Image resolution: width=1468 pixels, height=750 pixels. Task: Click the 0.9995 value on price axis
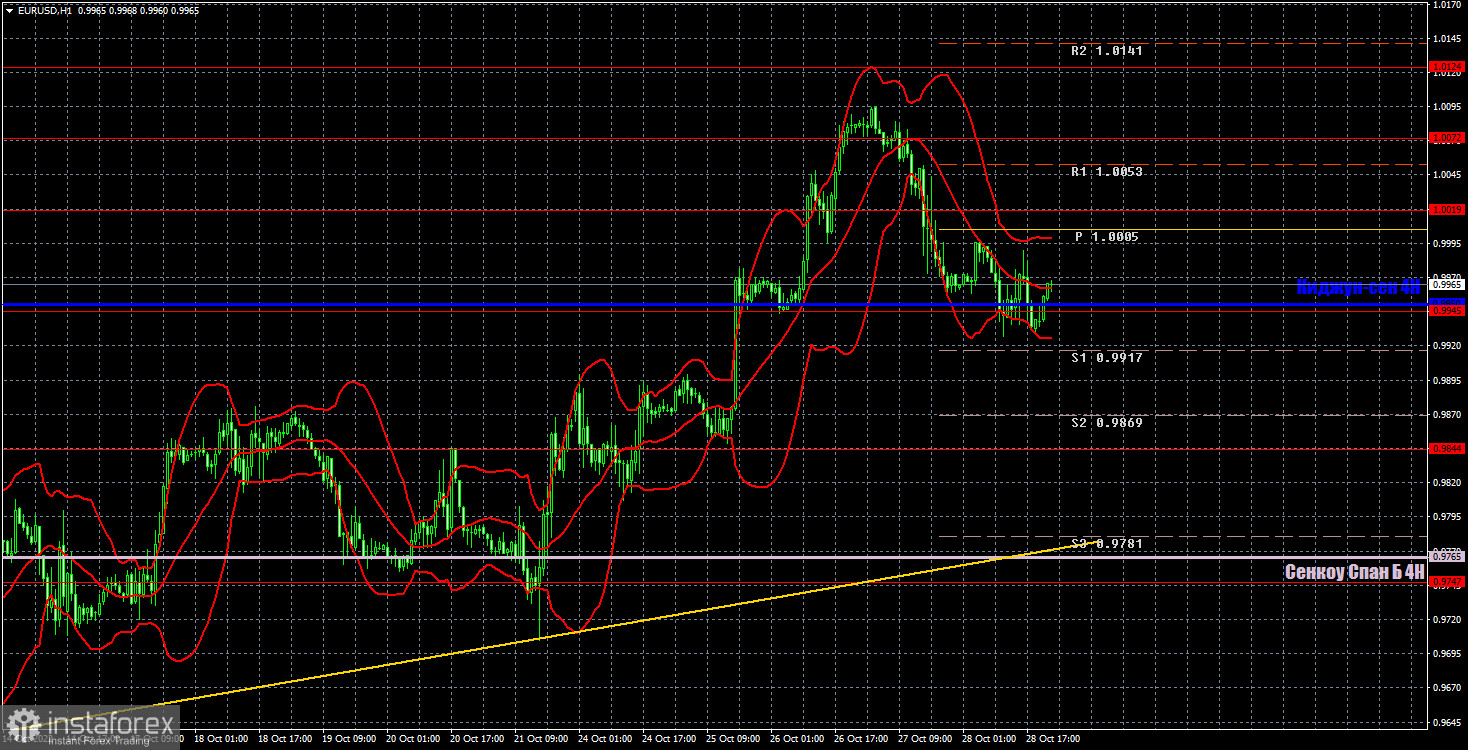click(x=1448, y=243)
